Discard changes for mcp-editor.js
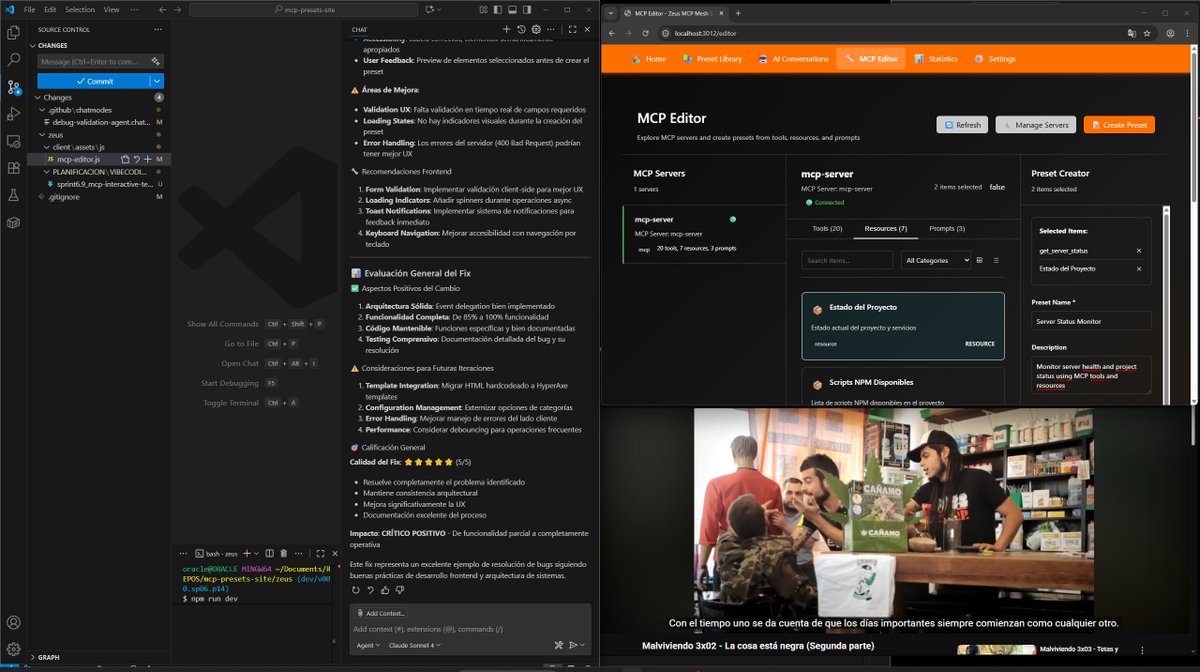The height and width of the screenshot is (672, 1200). click(136, 159)
